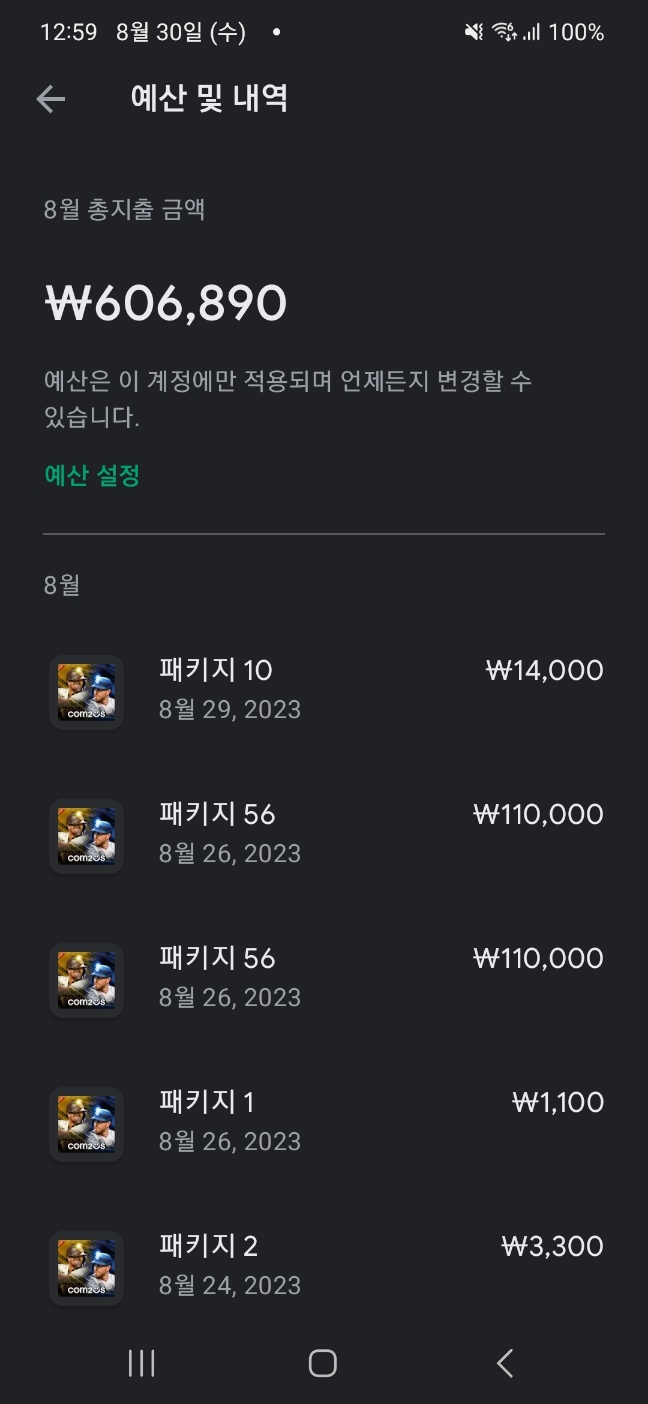Tap the Wi-Fi status bar icon
Viewport: 648px width, 1404px height.
pyautogui.click(x=503, y=32)
